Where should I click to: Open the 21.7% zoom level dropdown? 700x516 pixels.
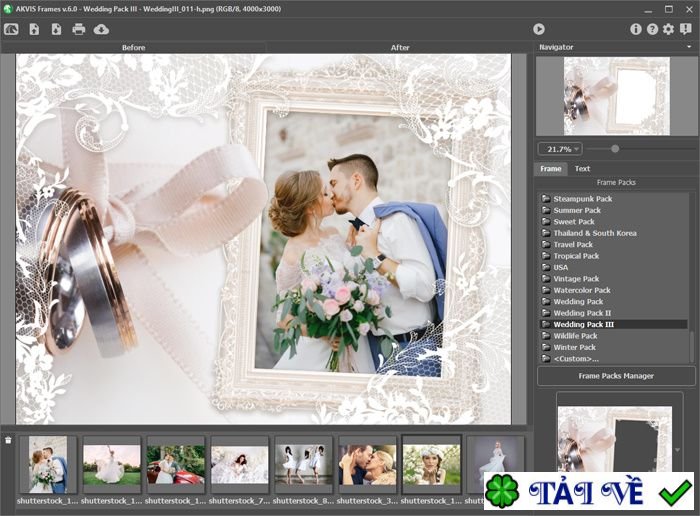point(560,149)
